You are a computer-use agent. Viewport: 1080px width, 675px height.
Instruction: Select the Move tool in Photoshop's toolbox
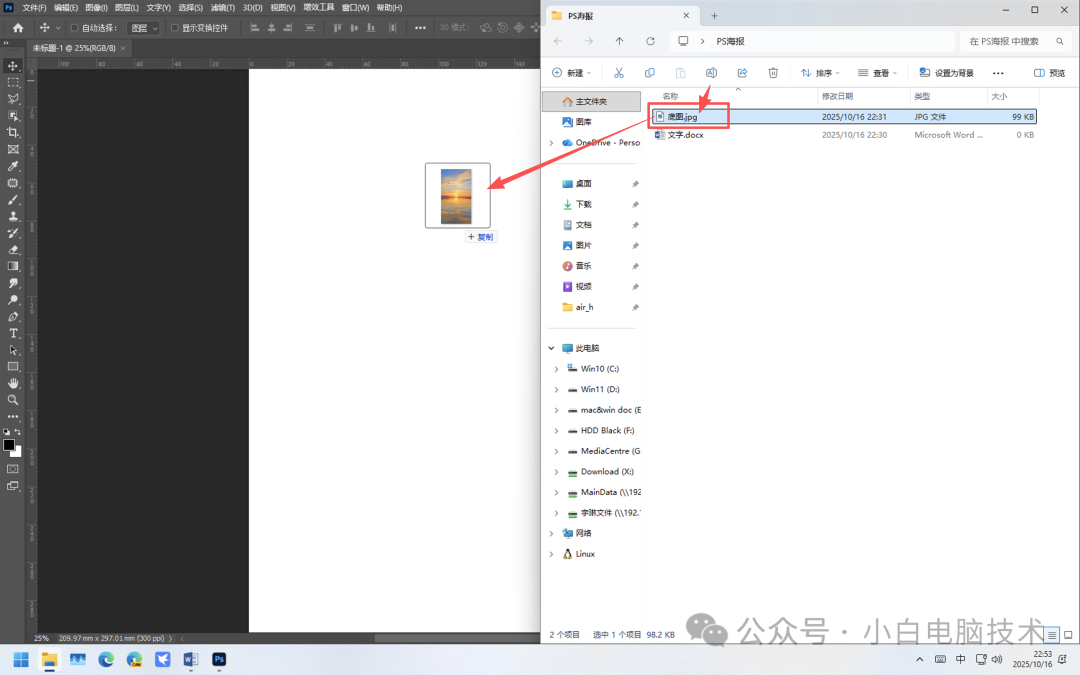[12, 65]
